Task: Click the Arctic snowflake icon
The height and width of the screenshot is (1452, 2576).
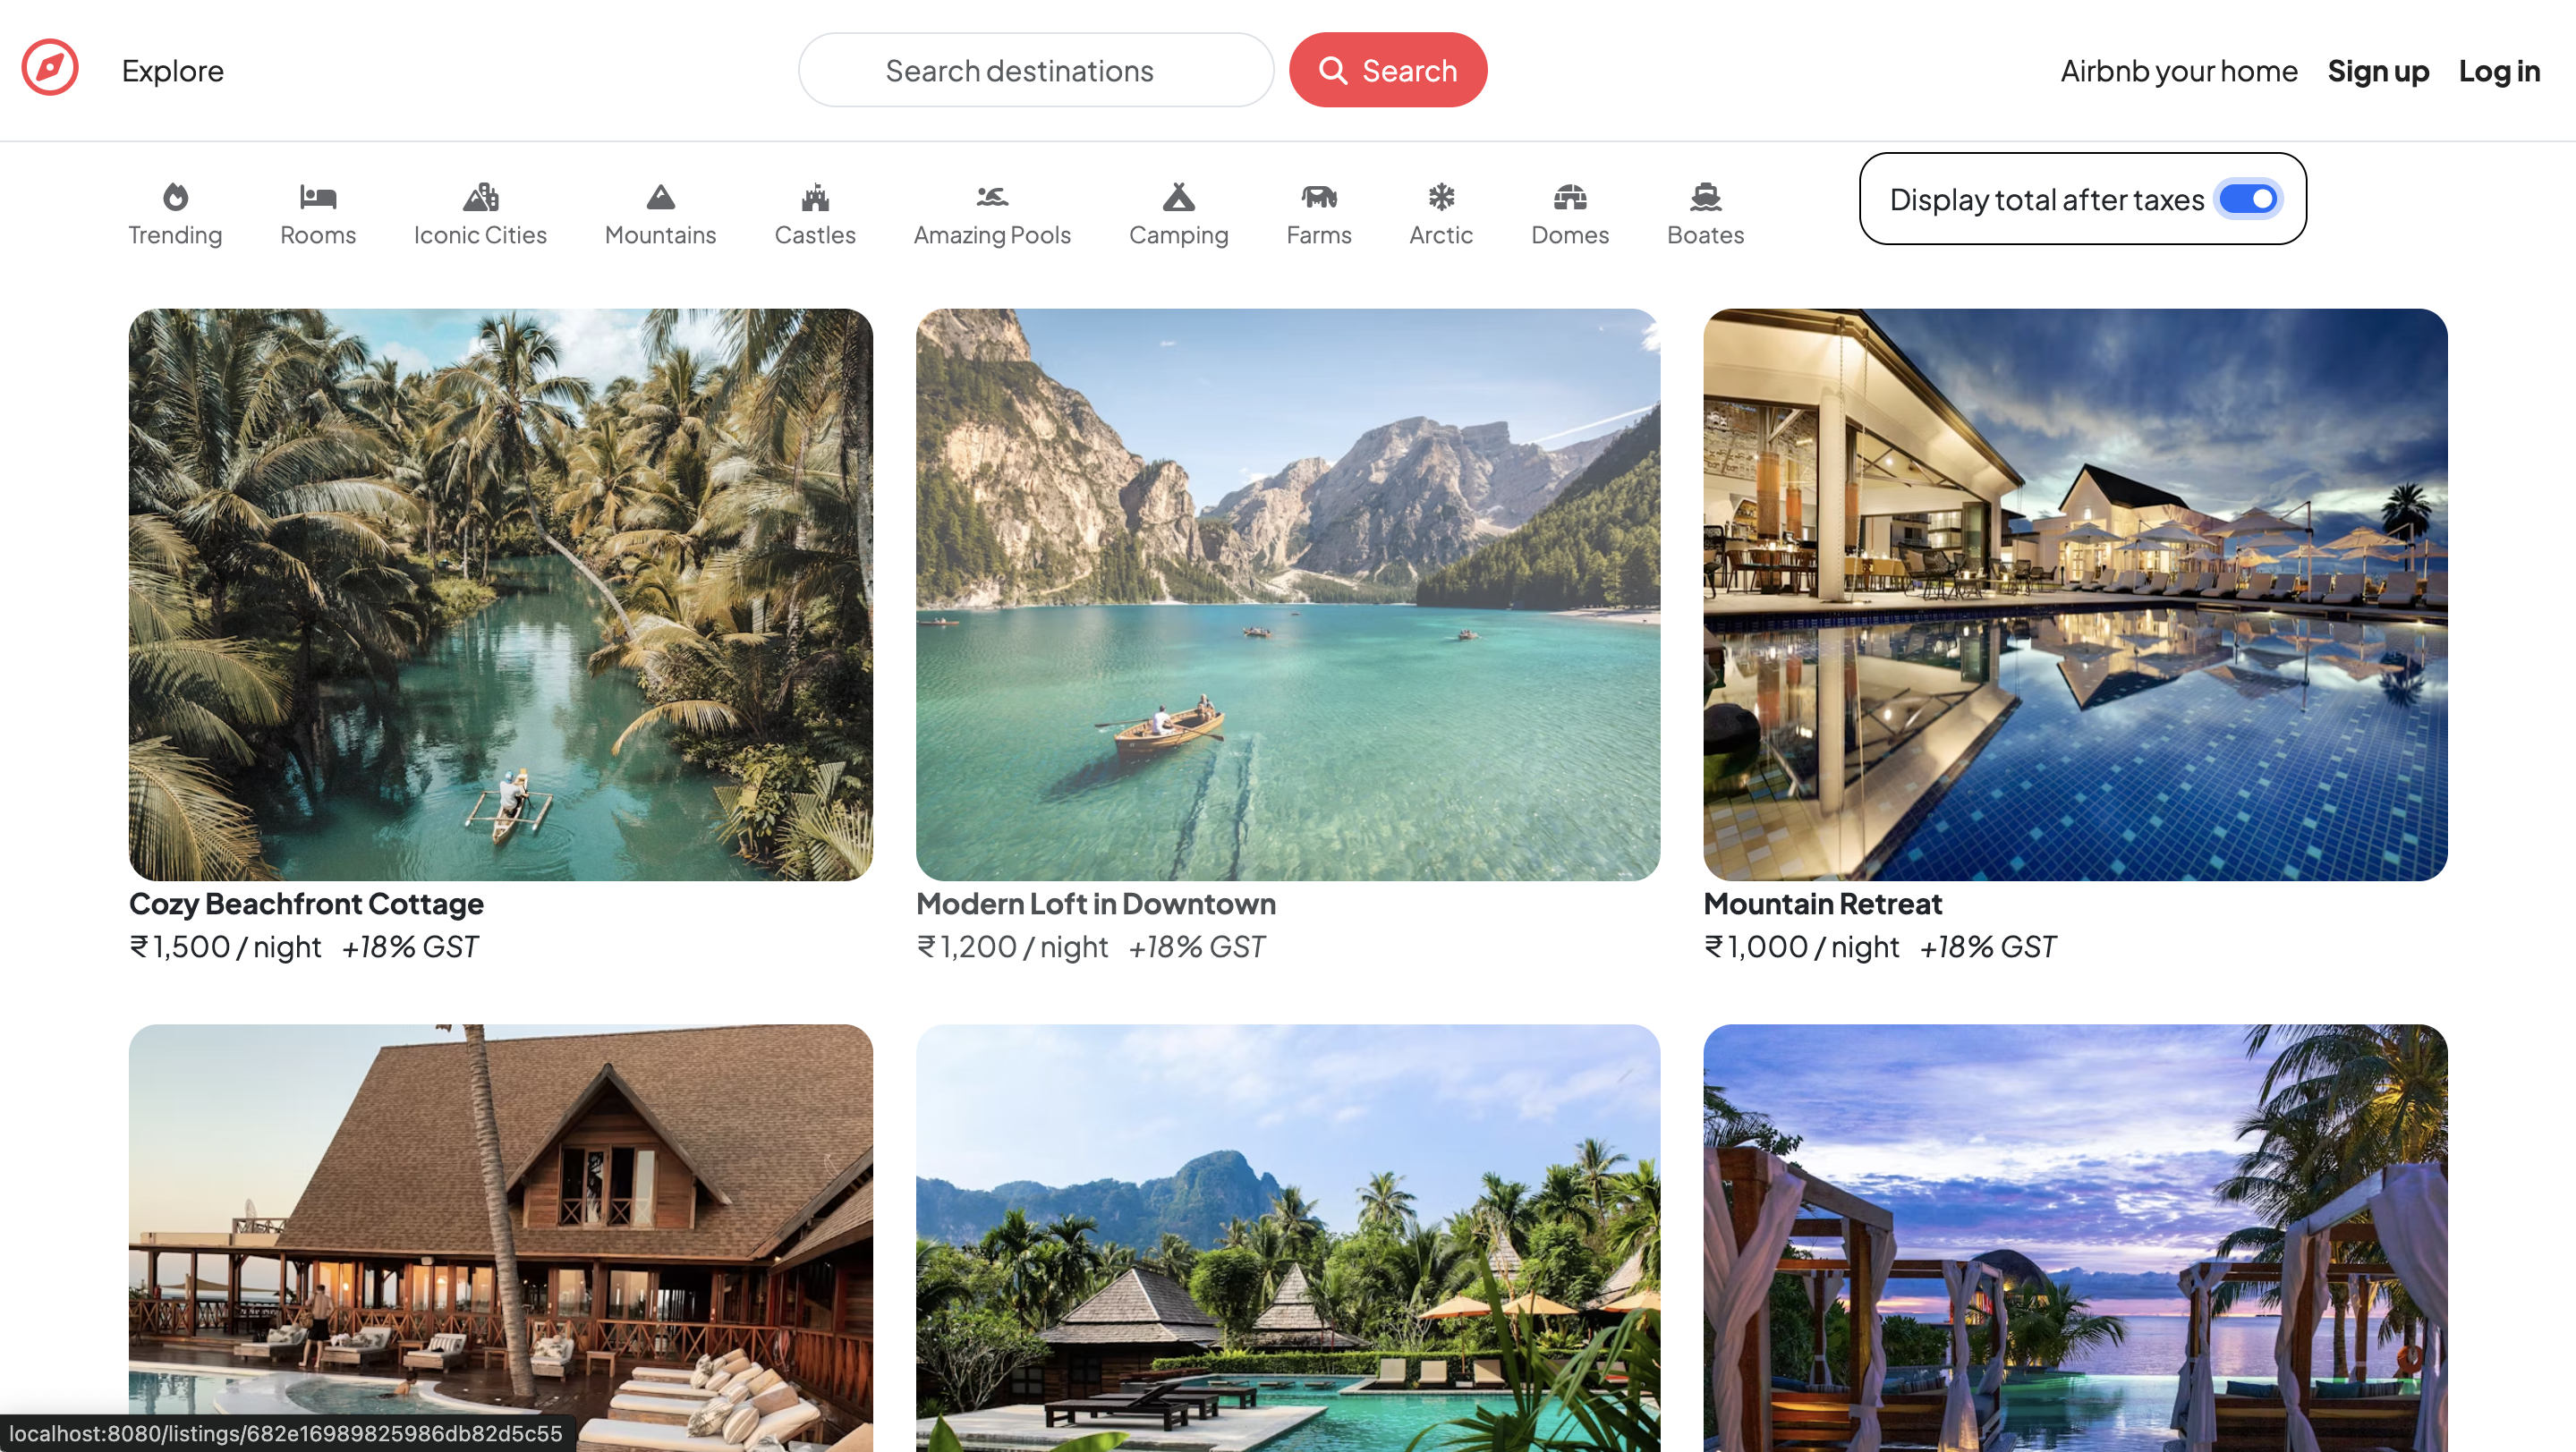Action: (1441, 196)
